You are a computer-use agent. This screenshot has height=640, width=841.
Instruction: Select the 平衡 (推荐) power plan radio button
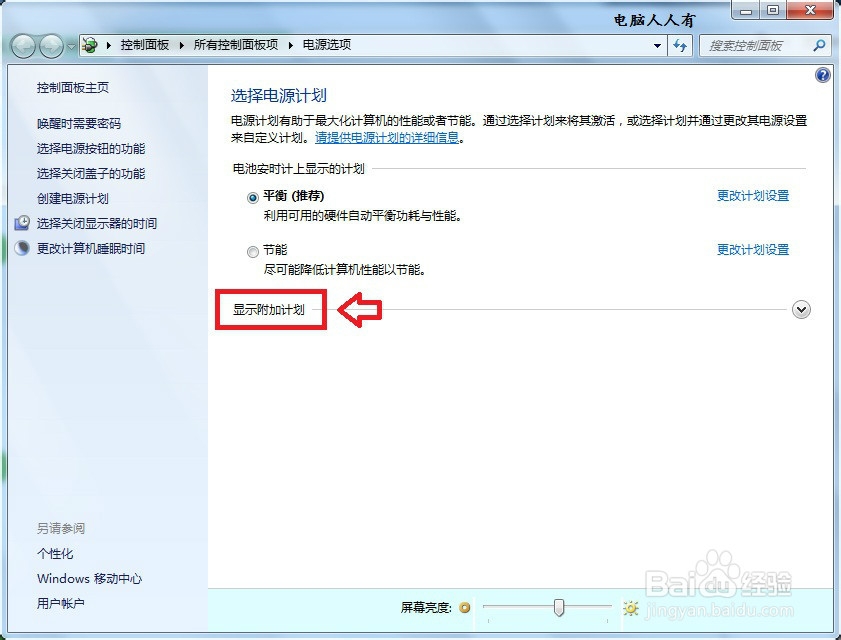[x=253, y=197]
